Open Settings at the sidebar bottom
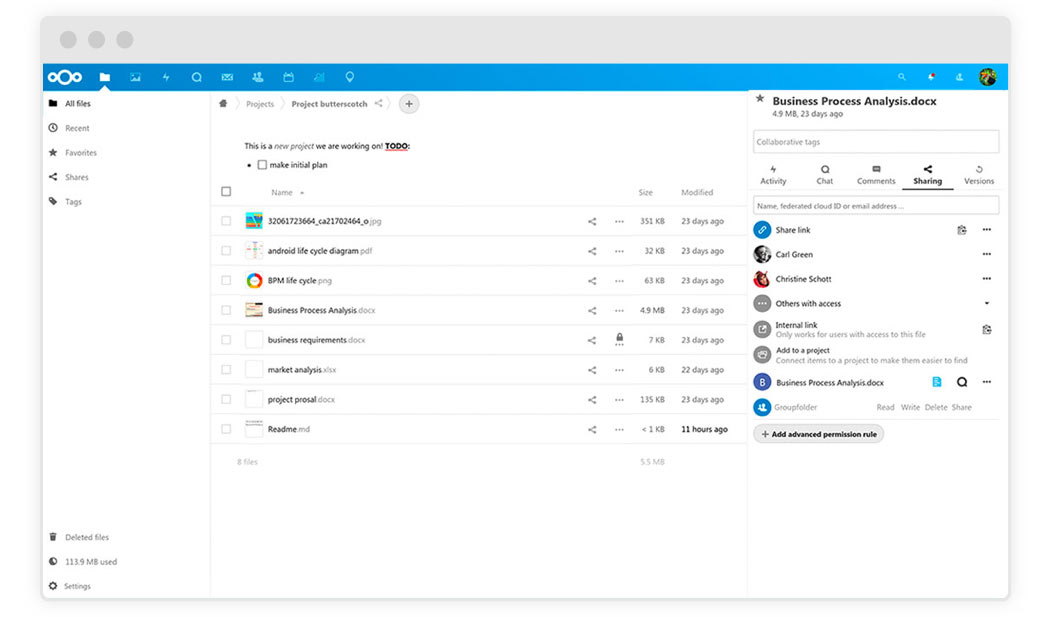 (x=77, y=586)
